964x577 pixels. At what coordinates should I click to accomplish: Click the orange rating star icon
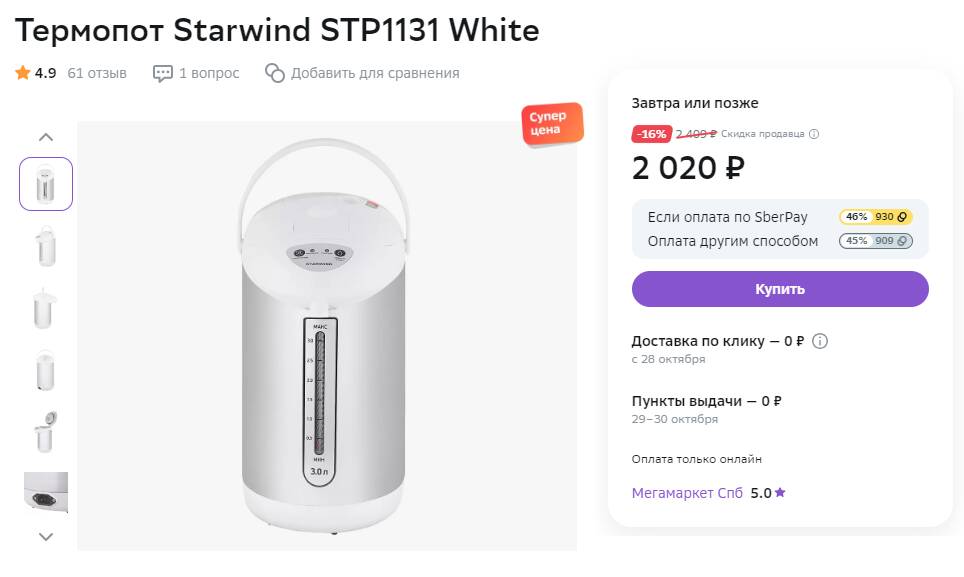coord(23,73)
